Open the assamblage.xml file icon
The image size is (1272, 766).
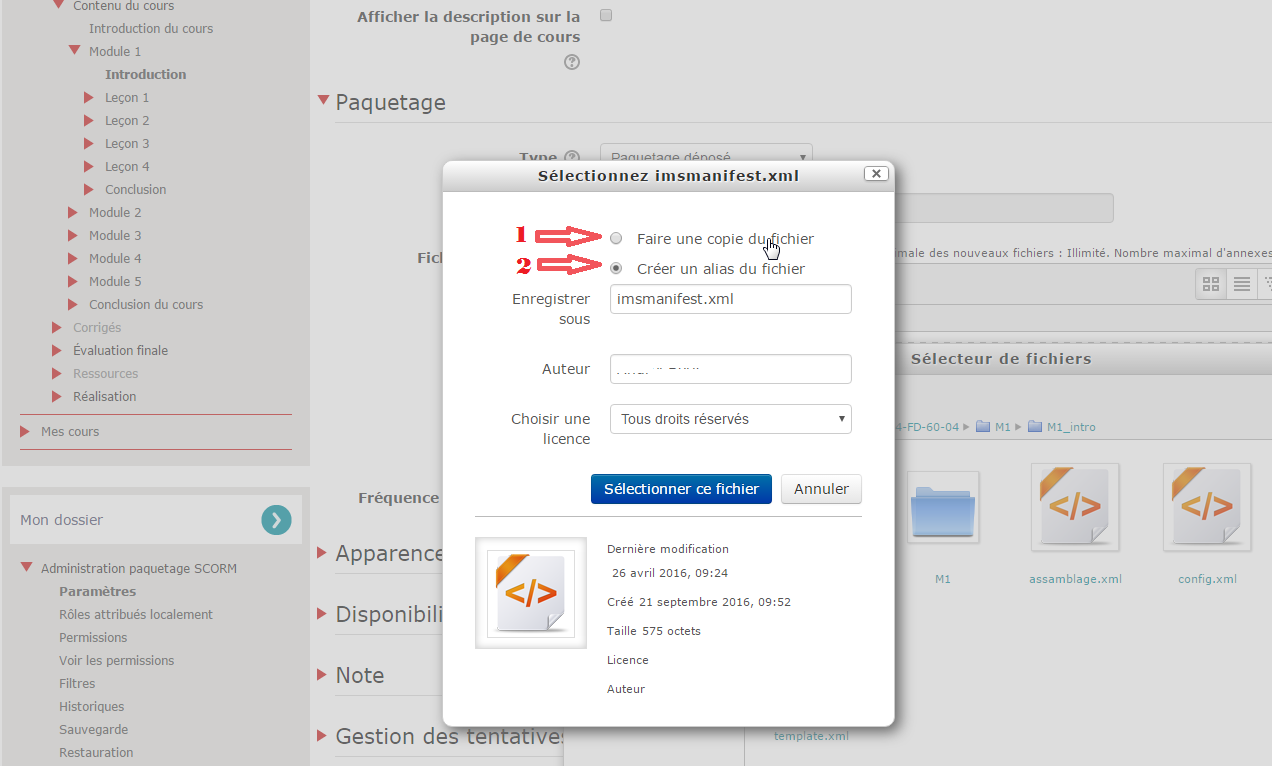point(1075,507)
